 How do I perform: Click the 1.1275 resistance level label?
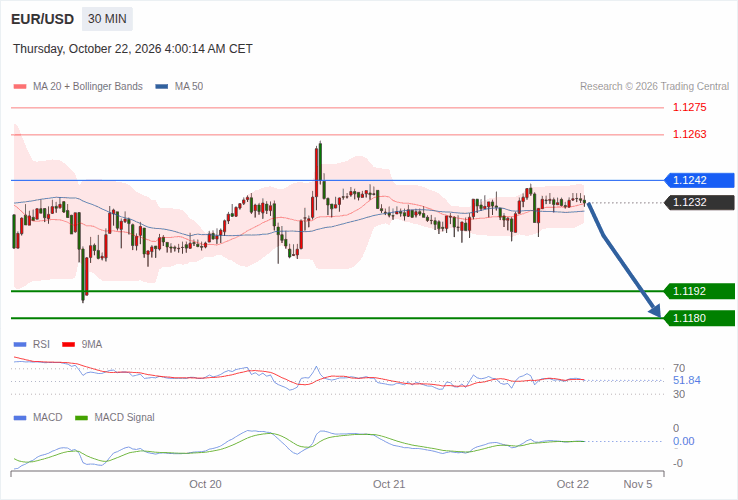coord(690,107)
